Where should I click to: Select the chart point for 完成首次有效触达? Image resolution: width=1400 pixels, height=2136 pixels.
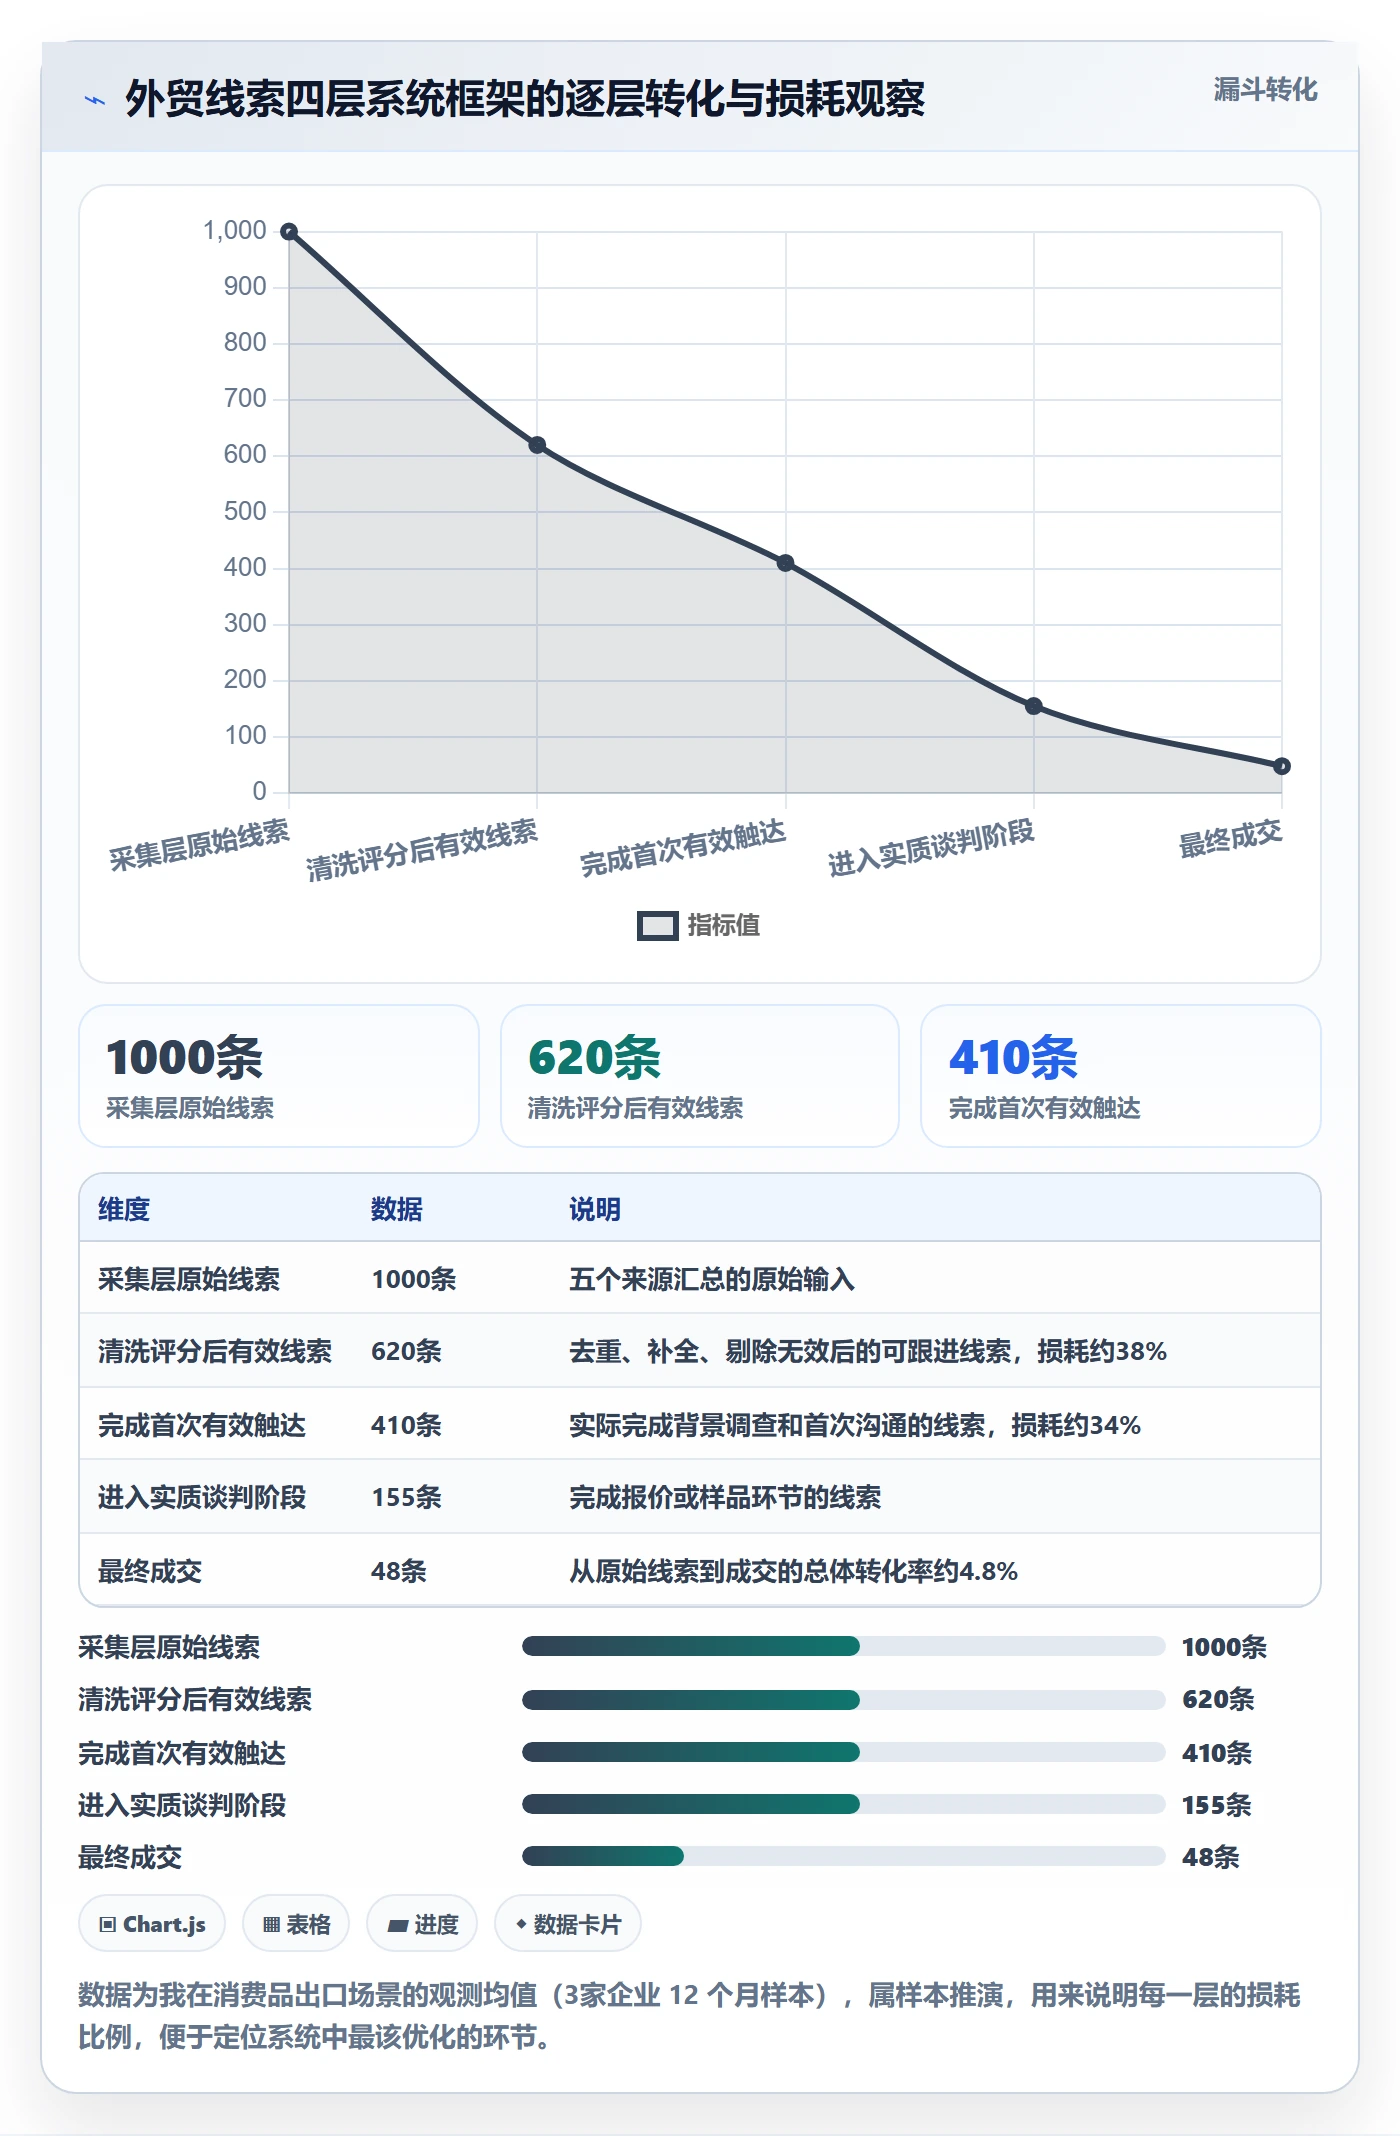coord(786,563)
